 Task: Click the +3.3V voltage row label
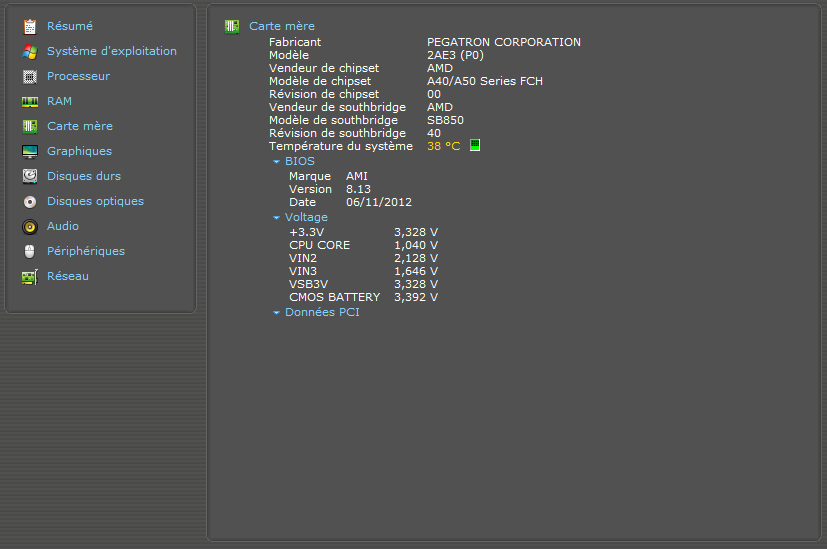pos(306,233)
